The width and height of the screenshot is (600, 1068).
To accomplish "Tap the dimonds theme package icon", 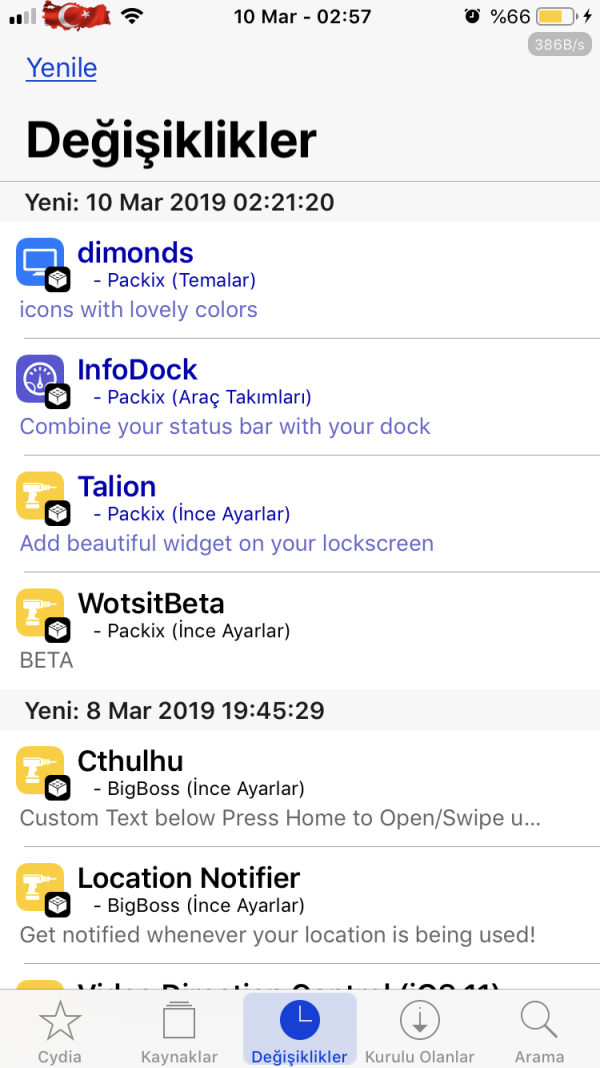I will pyautogui.click(x=41, y=262).
